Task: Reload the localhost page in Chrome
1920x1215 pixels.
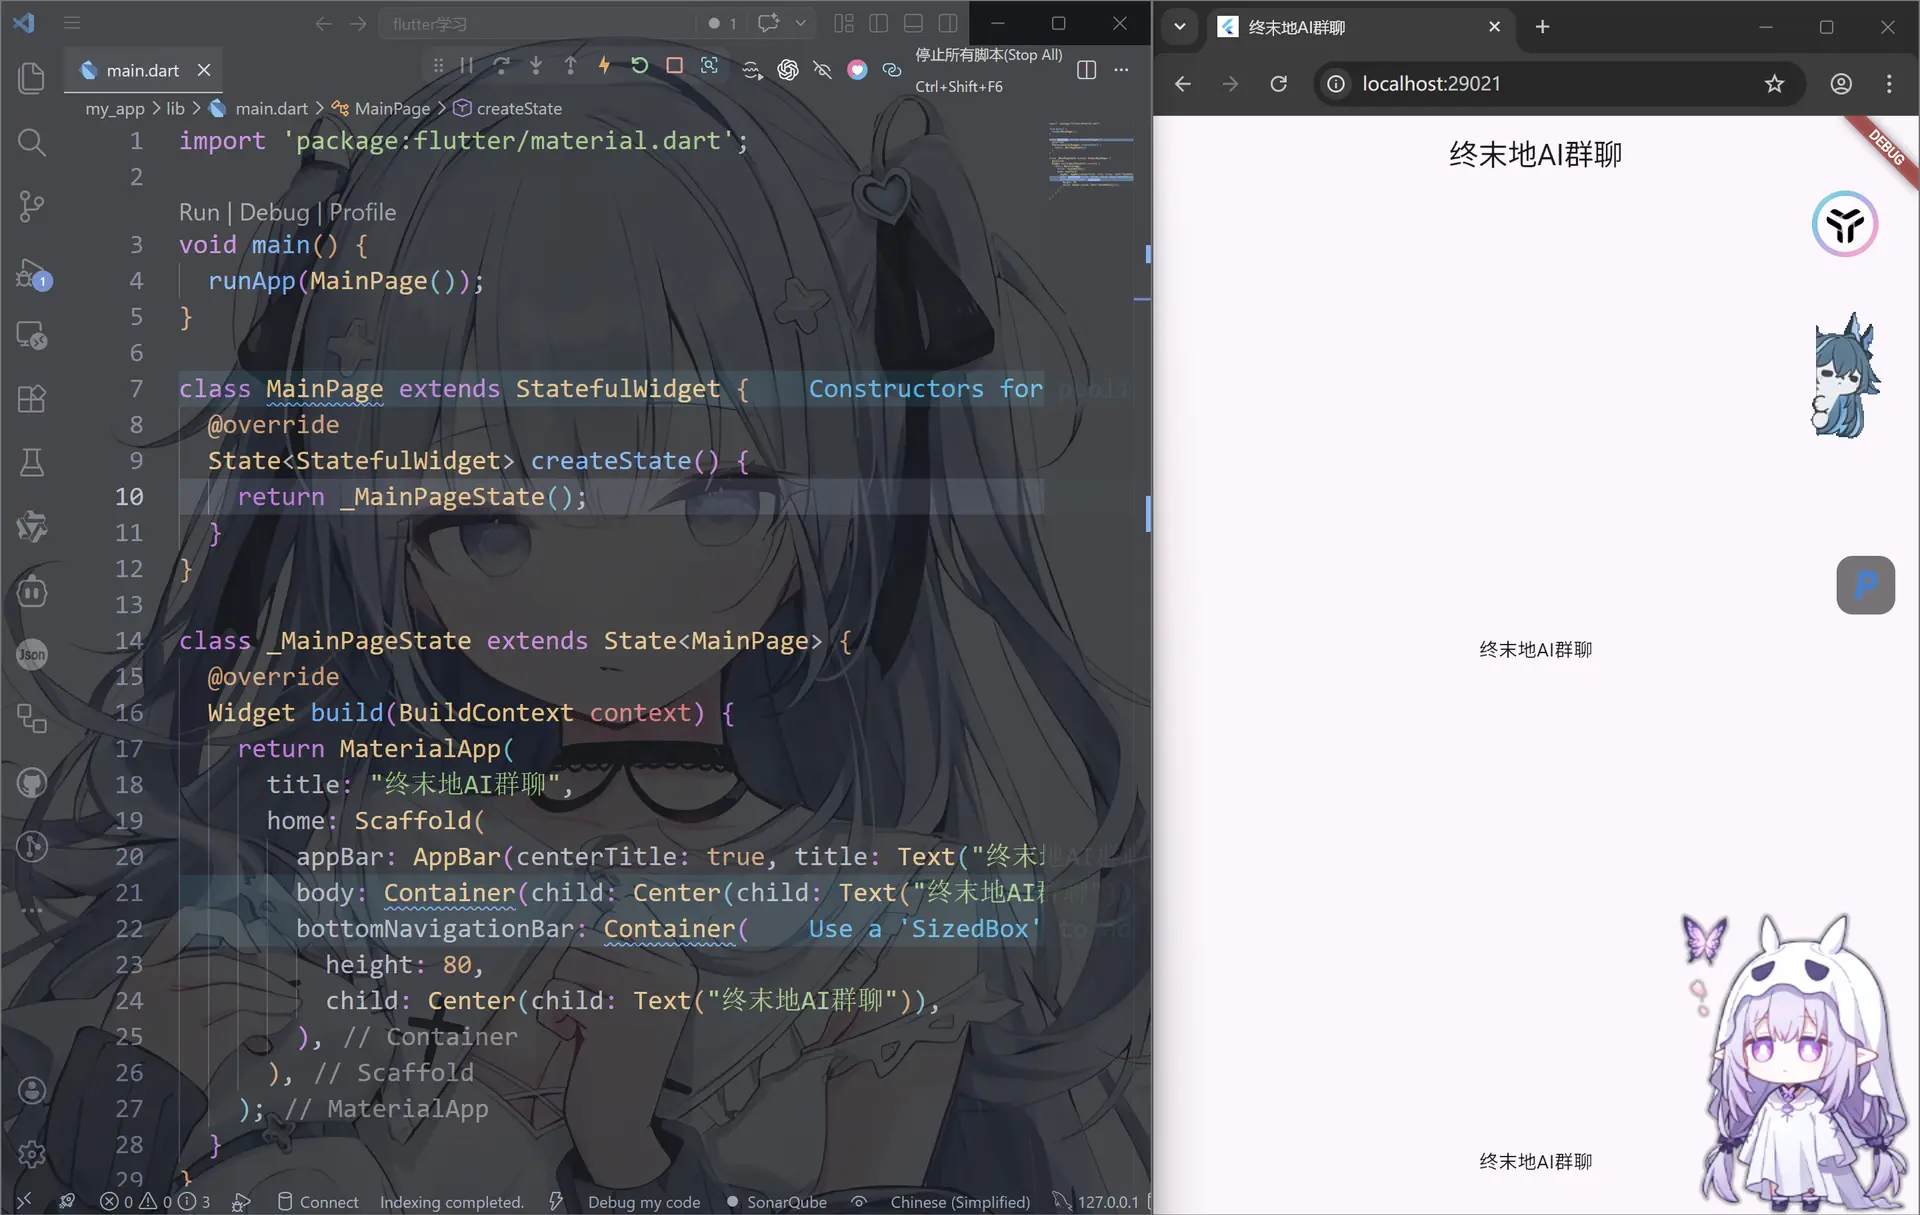Action: point(1278,84)
